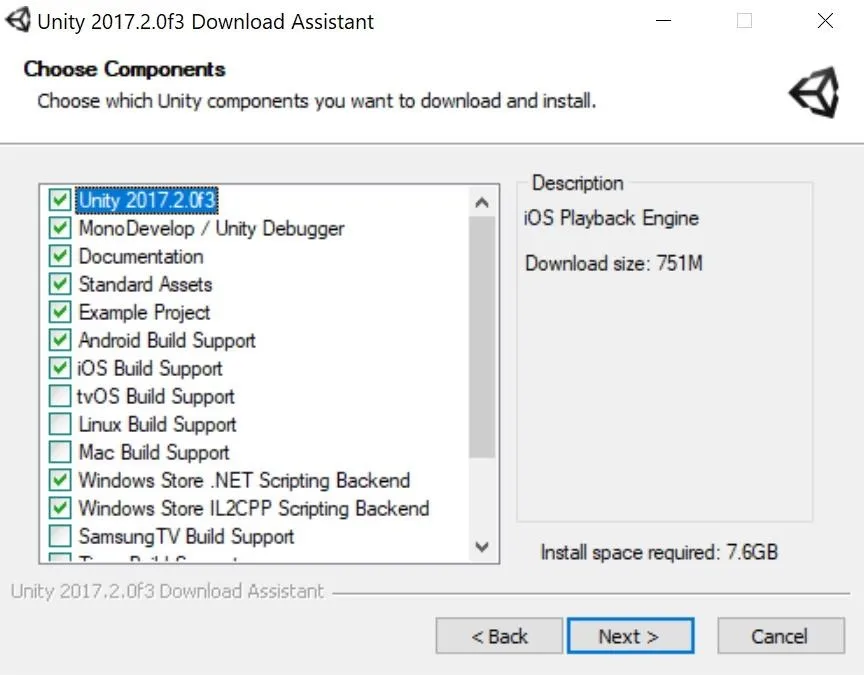Enable Mac Build Support checkbox

tap(60, 452)
